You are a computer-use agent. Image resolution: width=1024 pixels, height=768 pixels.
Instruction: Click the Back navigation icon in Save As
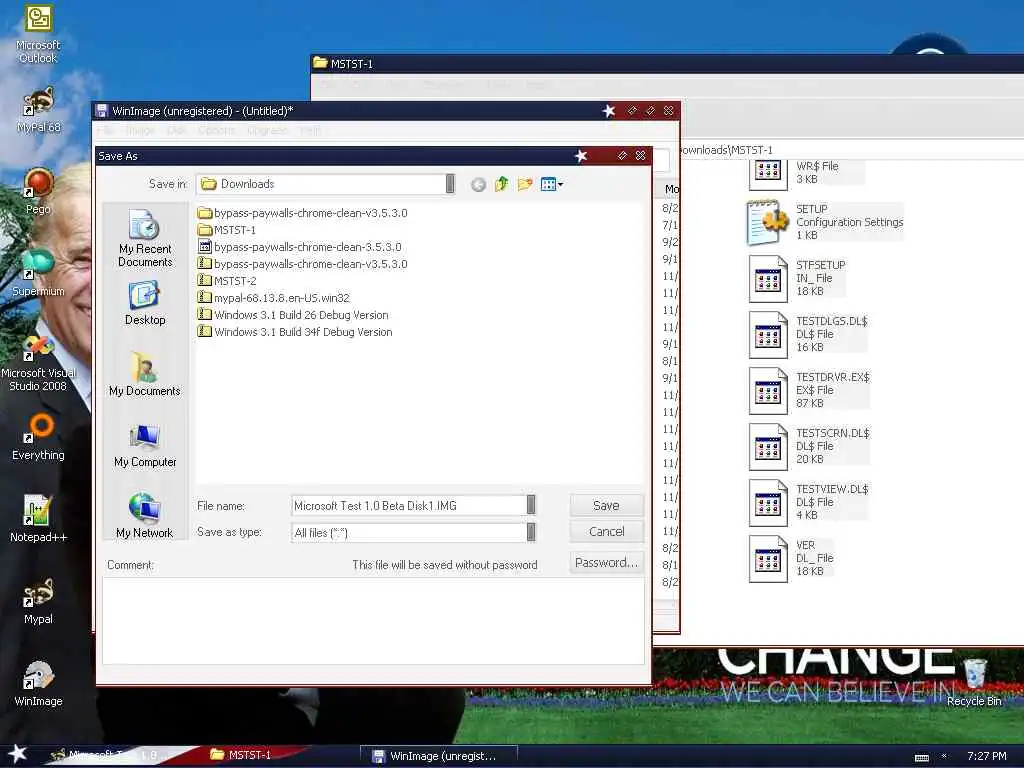tap(478, 185)
